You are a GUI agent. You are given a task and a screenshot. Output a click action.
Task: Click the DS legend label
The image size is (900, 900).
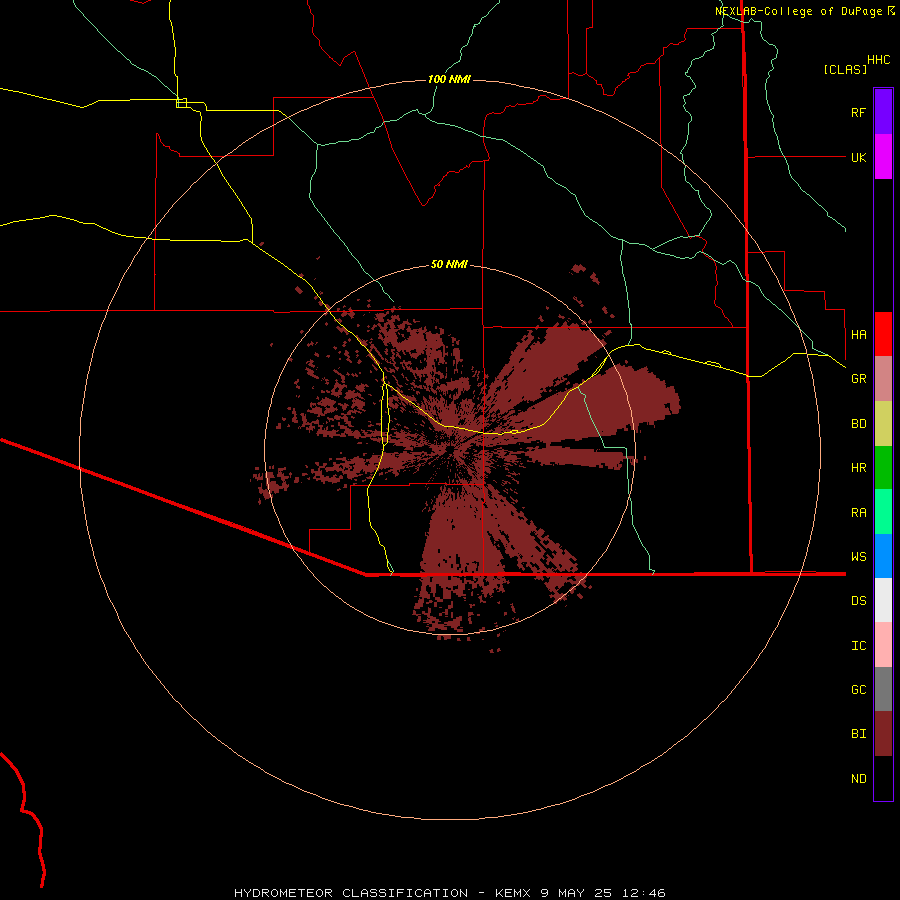pos(858,600)
